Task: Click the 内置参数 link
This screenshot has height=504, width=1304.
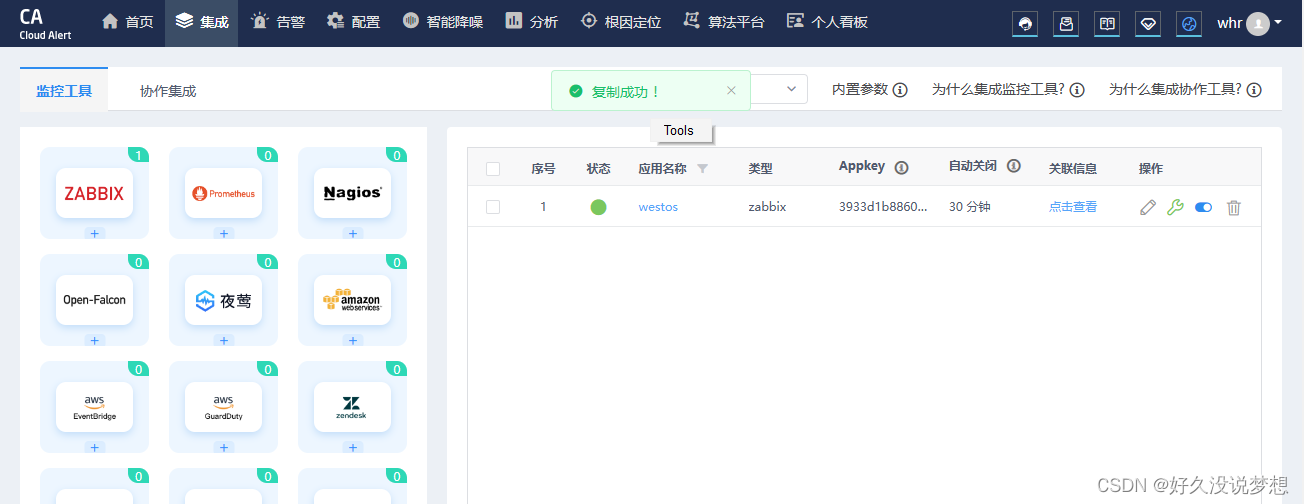Action: 860,90
